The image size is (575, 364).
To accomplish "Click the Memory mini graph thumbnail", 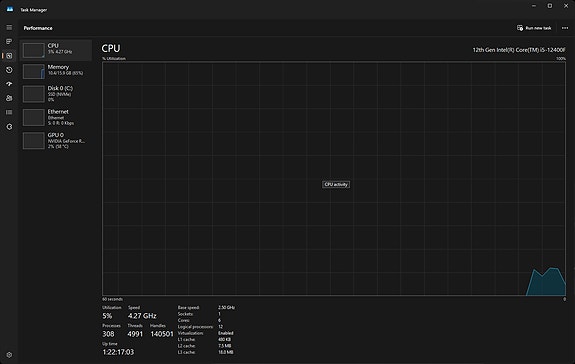I will pos(34,71).
